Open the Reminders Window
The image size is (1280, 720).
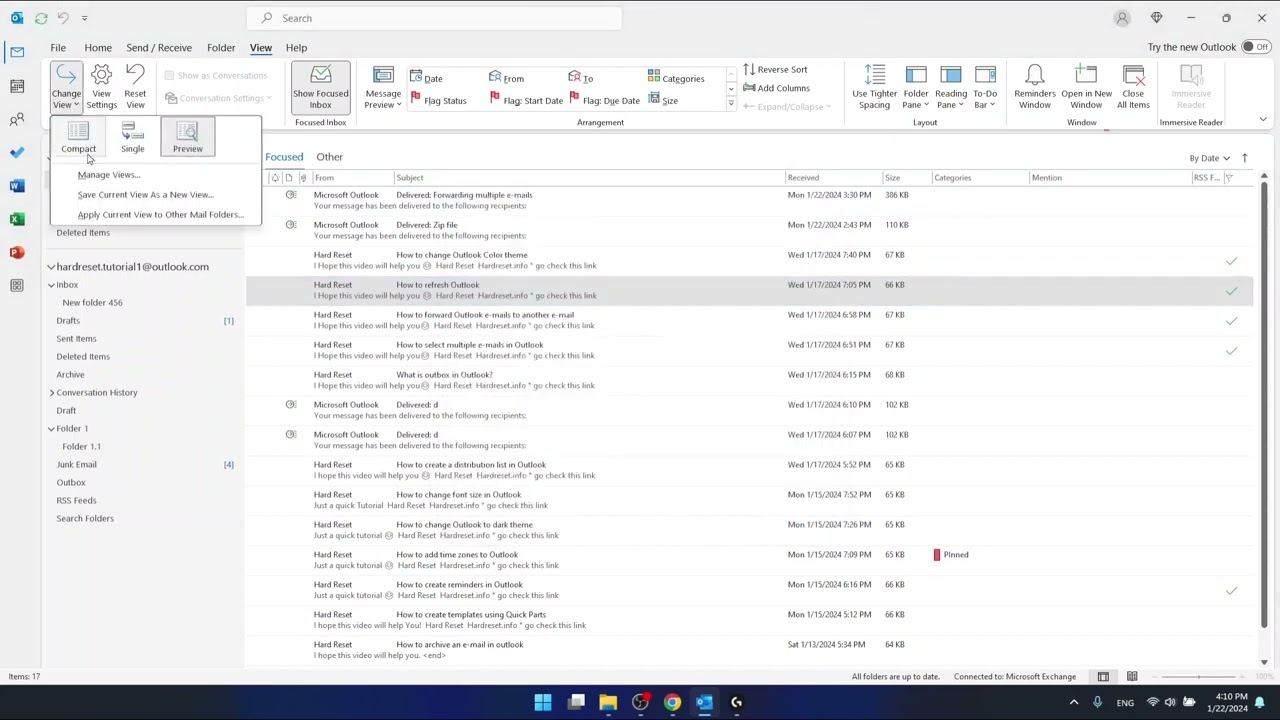(1035, 87)
